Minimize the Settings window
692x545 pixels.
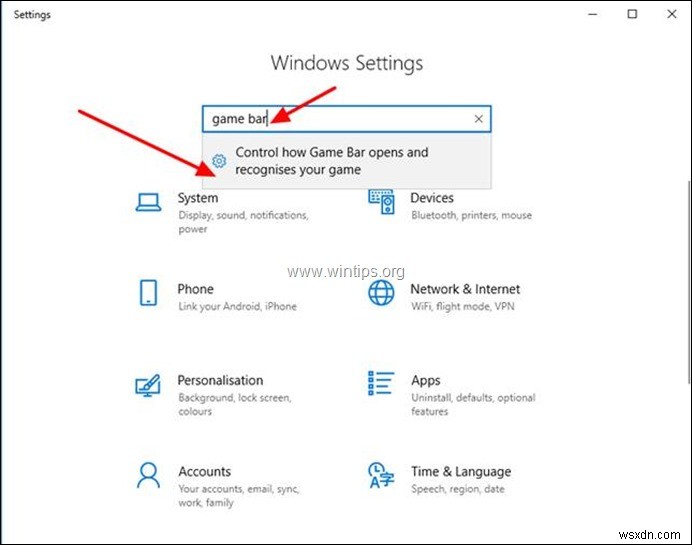(x=593, y=14)
